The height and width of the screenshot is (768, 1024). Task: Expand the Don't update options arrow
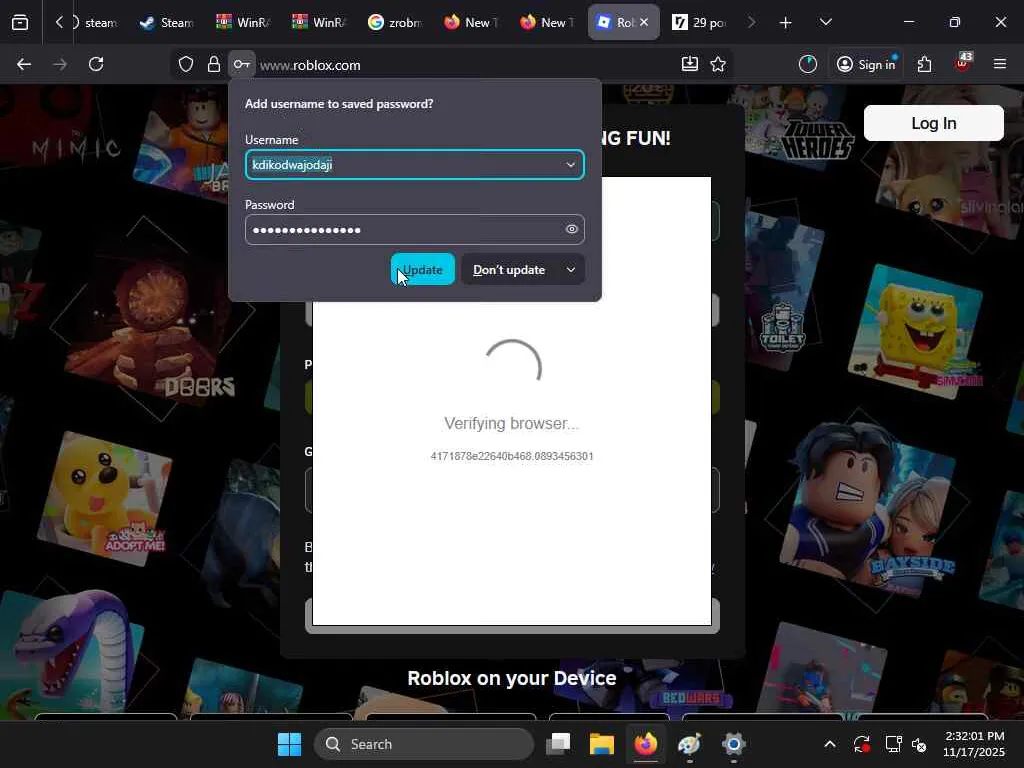coord(571,270)
